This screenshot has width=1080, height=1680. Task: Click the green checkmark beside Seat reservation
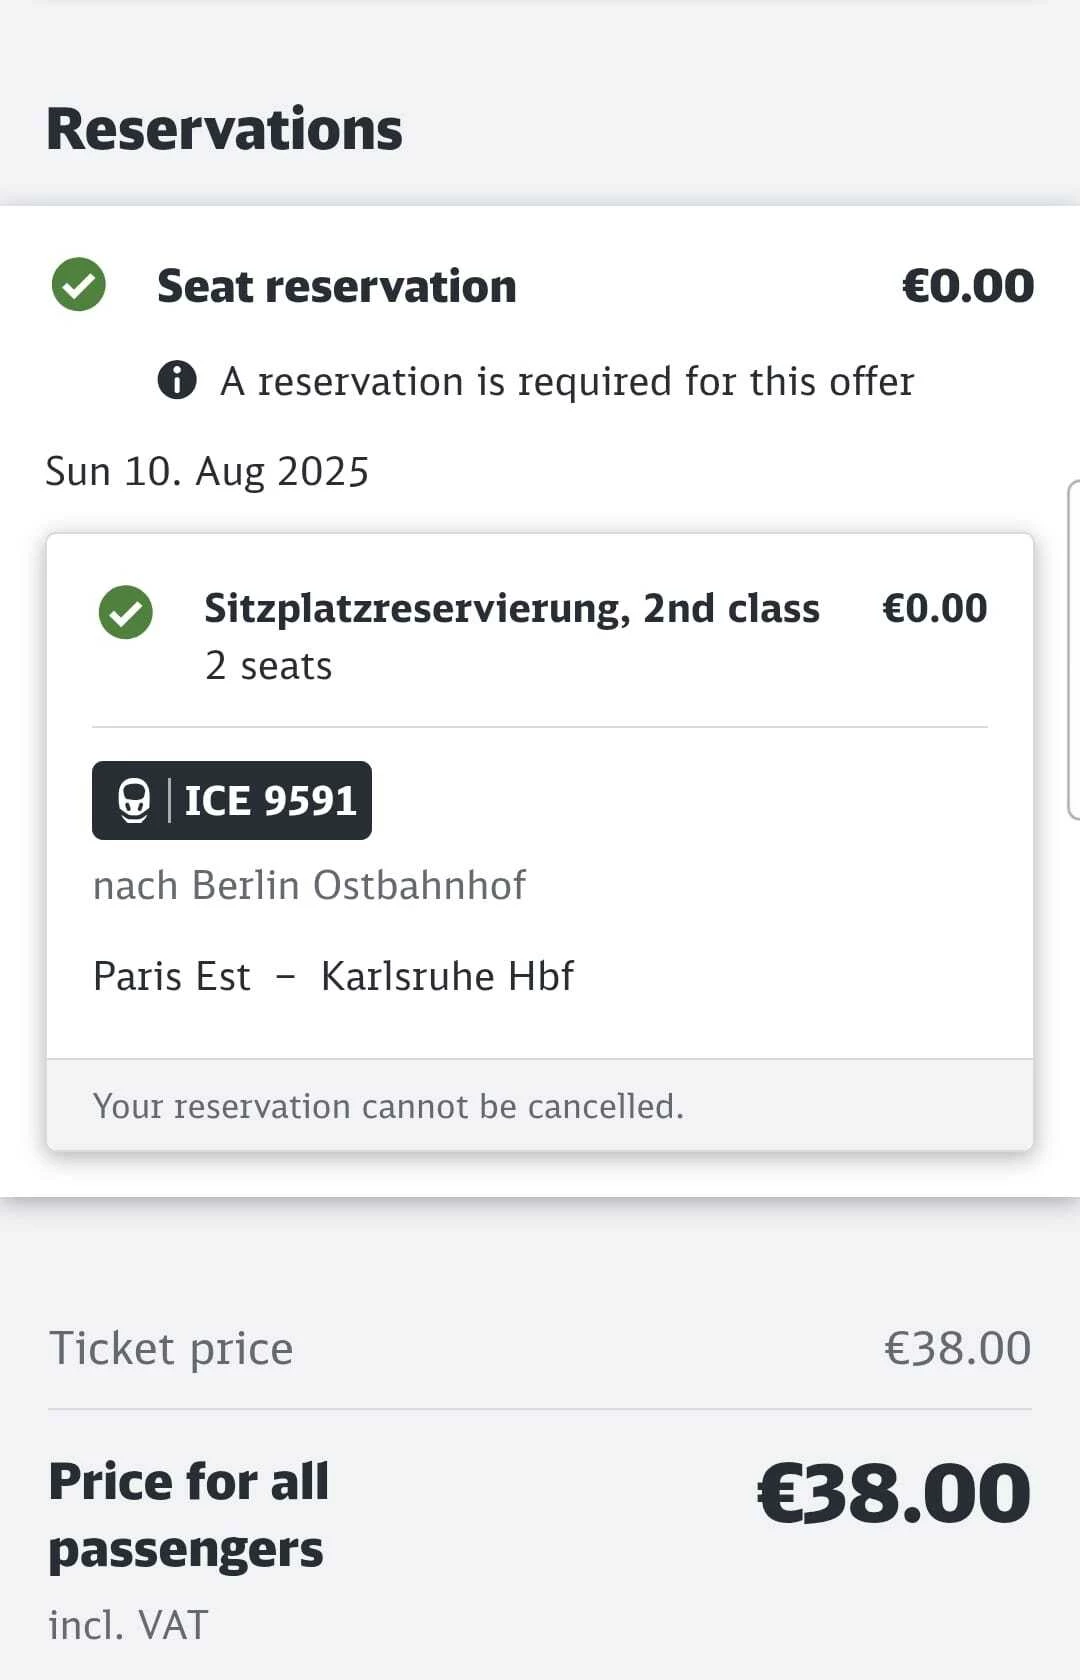[x=79, y=285]
